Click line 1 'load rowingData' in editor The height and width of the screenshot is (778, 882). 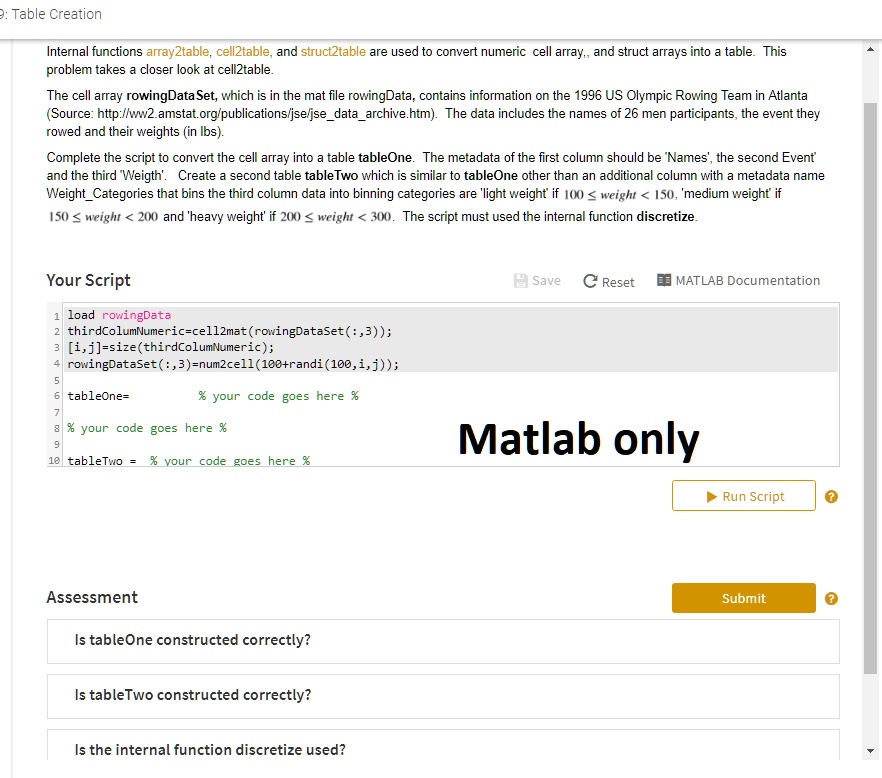pos(119,315)
